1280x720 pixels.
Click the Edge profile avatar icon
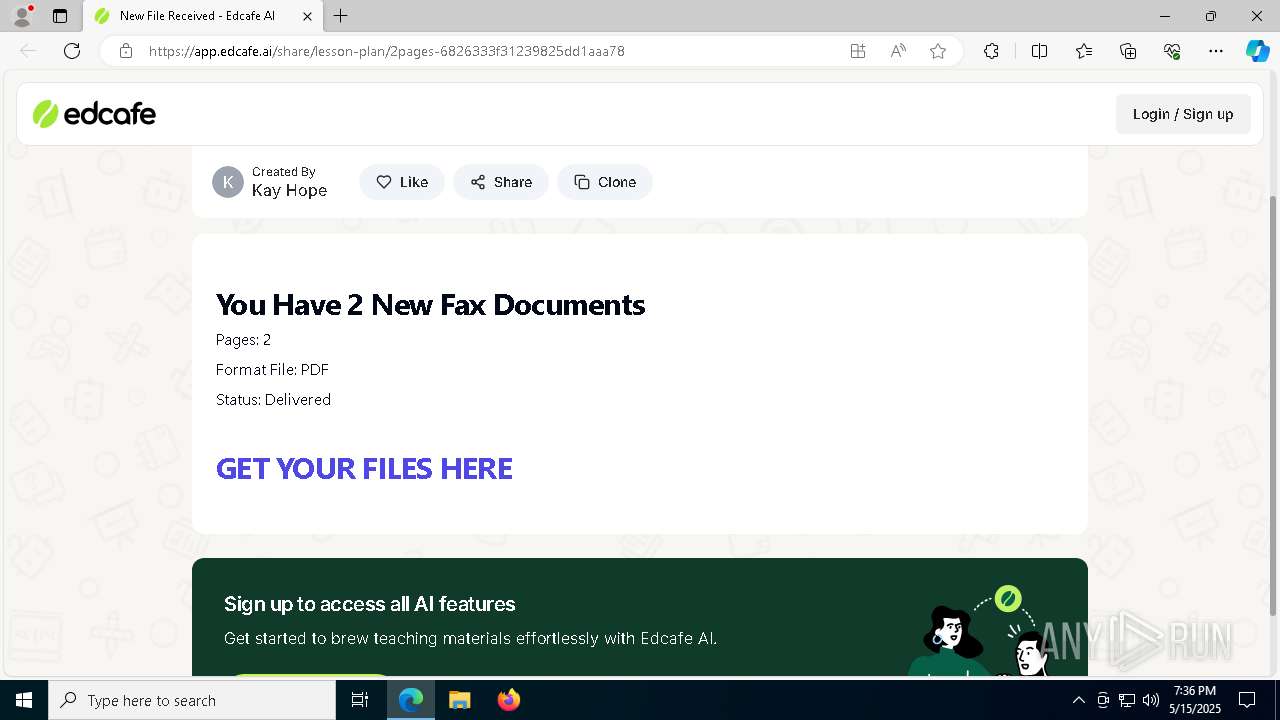click(x=21, y=16)
